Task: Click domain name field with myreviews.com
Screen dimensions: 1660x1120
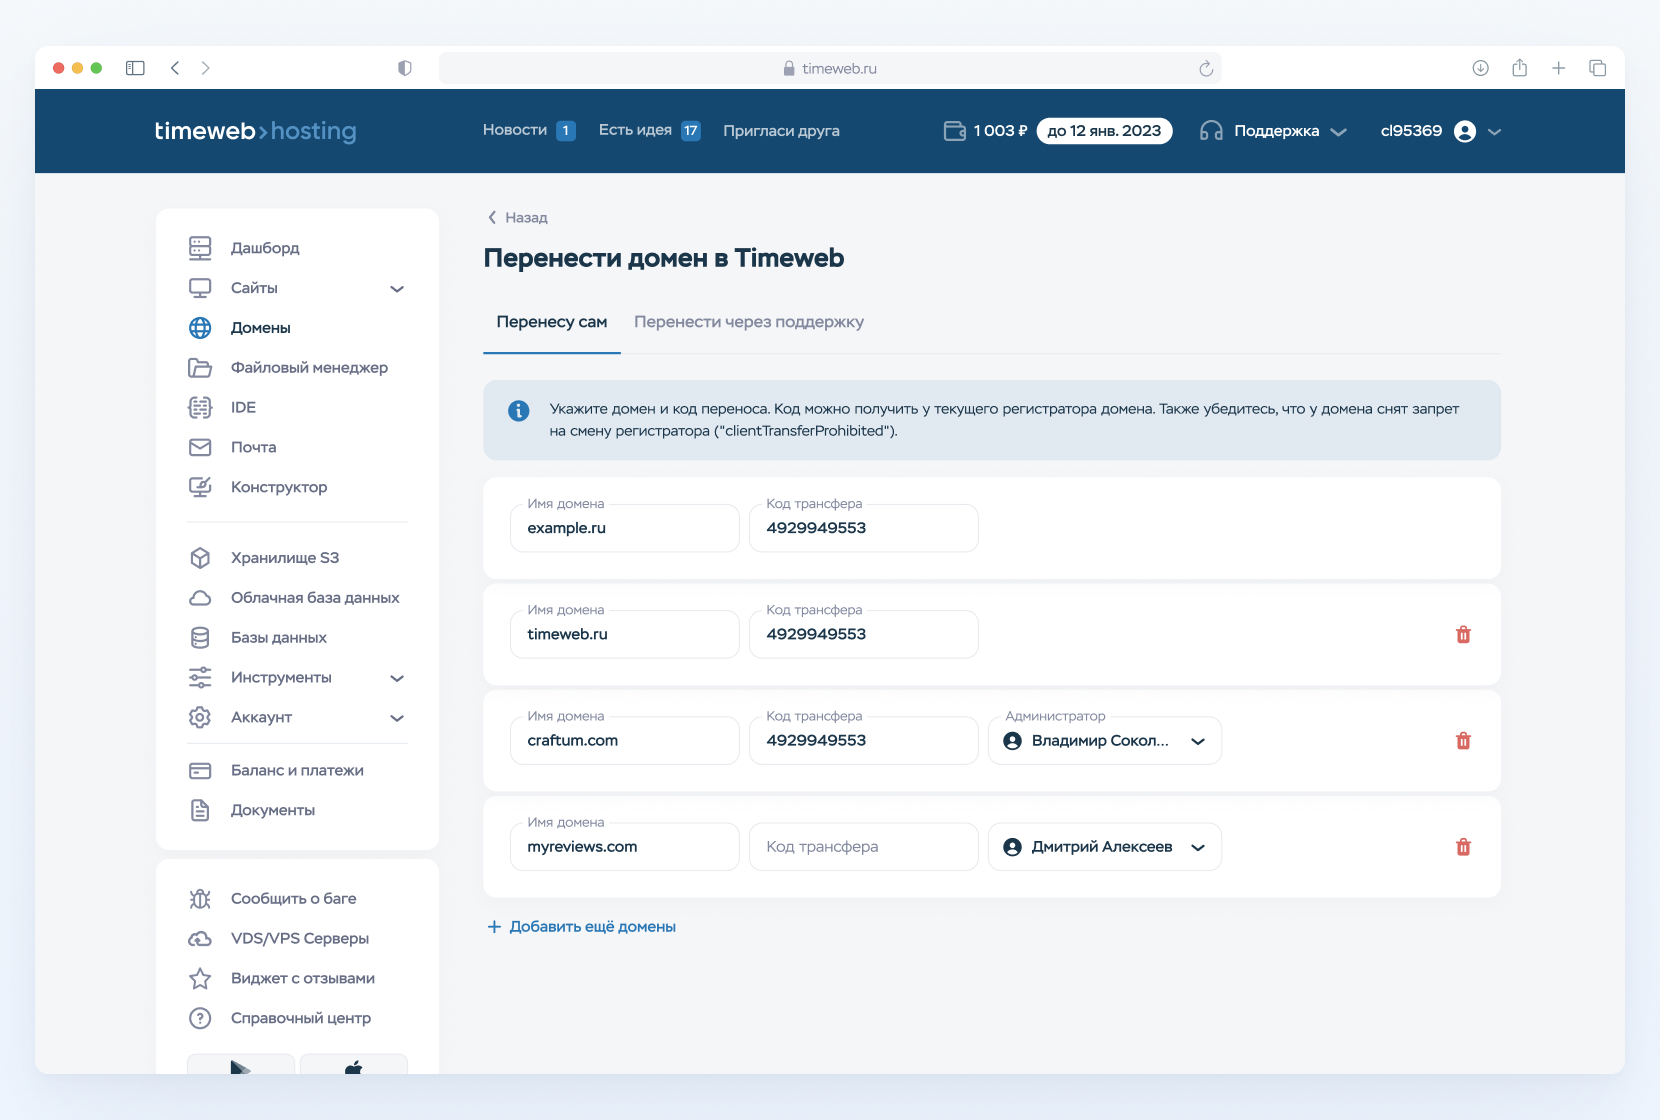Action: (625, 847)
